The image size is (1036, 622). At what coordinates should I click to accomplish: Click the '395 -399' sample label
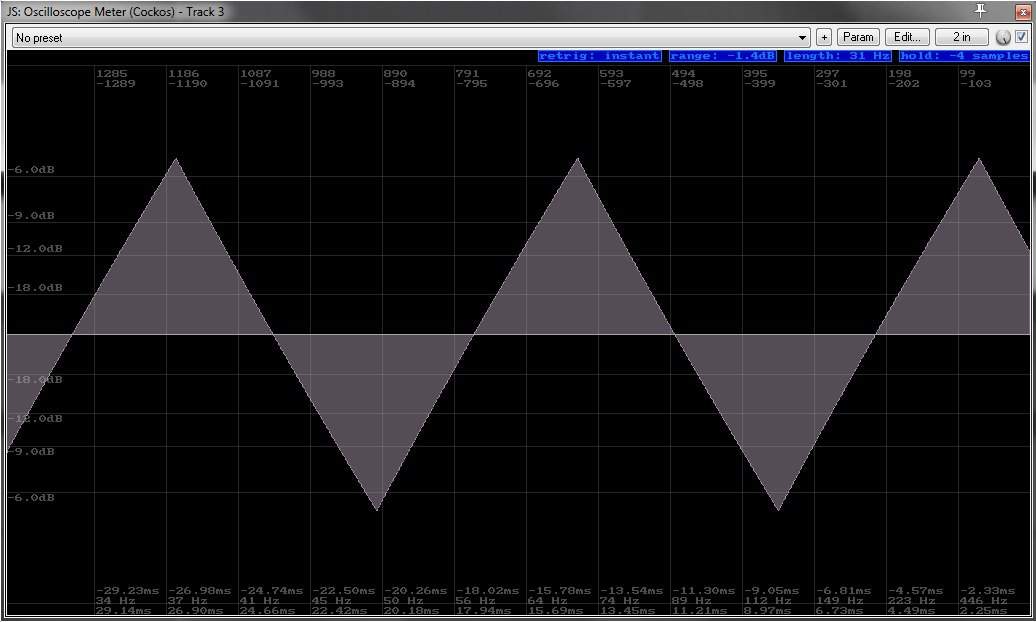pos(760,79)
